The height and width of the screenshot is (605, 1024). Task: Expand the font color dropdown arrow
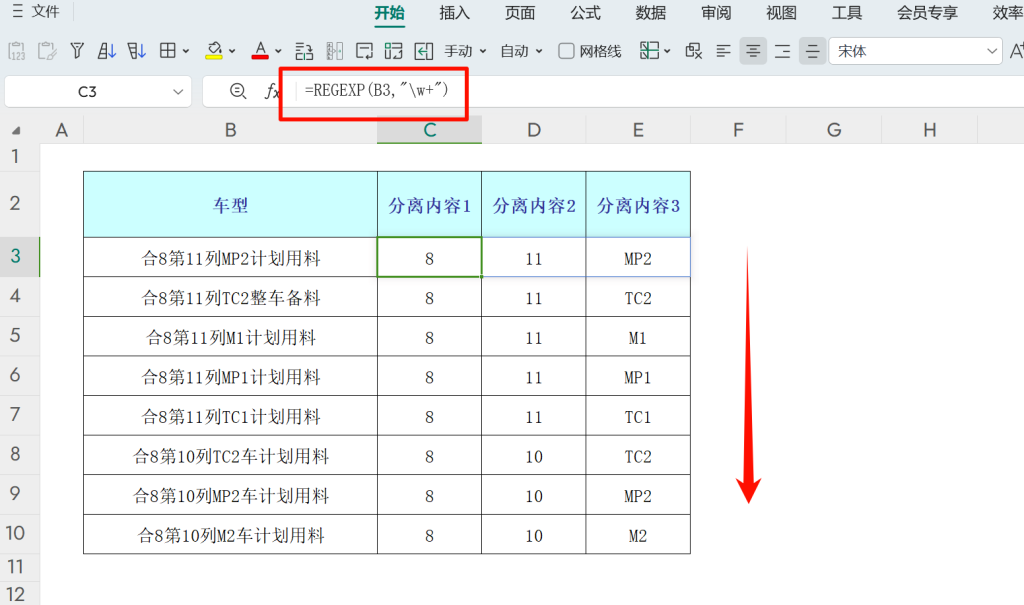pyautogui.click(x=278, y=51)
